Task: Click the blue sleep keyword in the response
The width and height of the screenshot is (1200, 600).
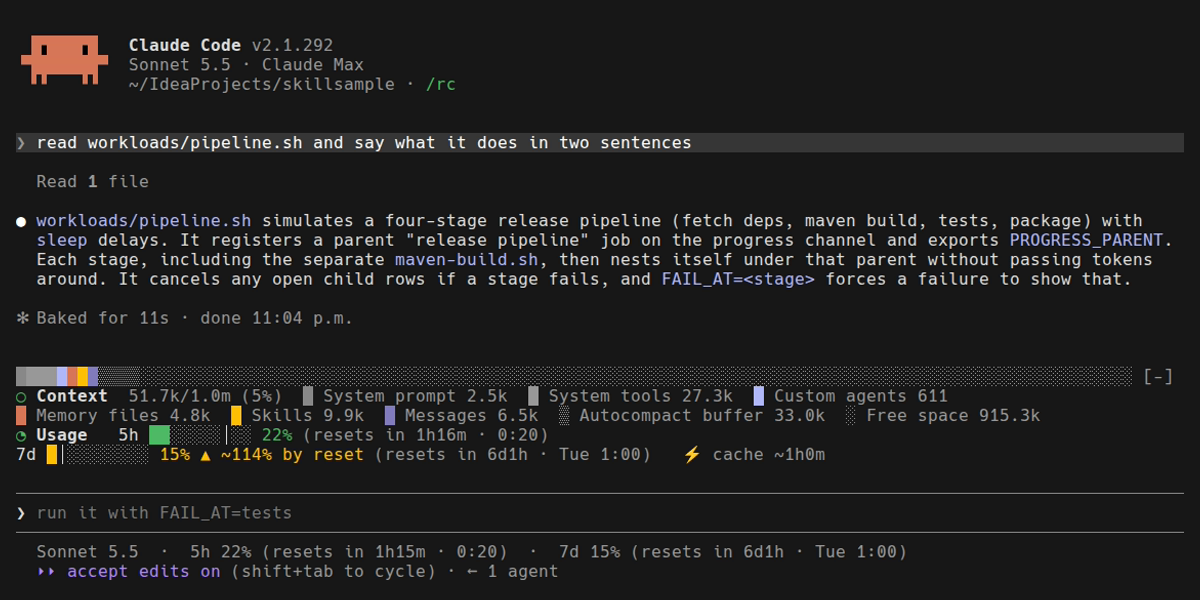Action: pyautogui.click(x=62, y=240)
